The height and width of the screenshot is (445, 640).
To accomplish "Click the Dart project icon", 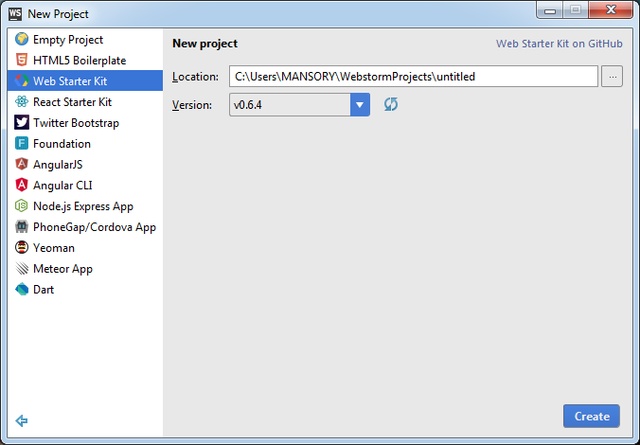I will coord(22,289).
